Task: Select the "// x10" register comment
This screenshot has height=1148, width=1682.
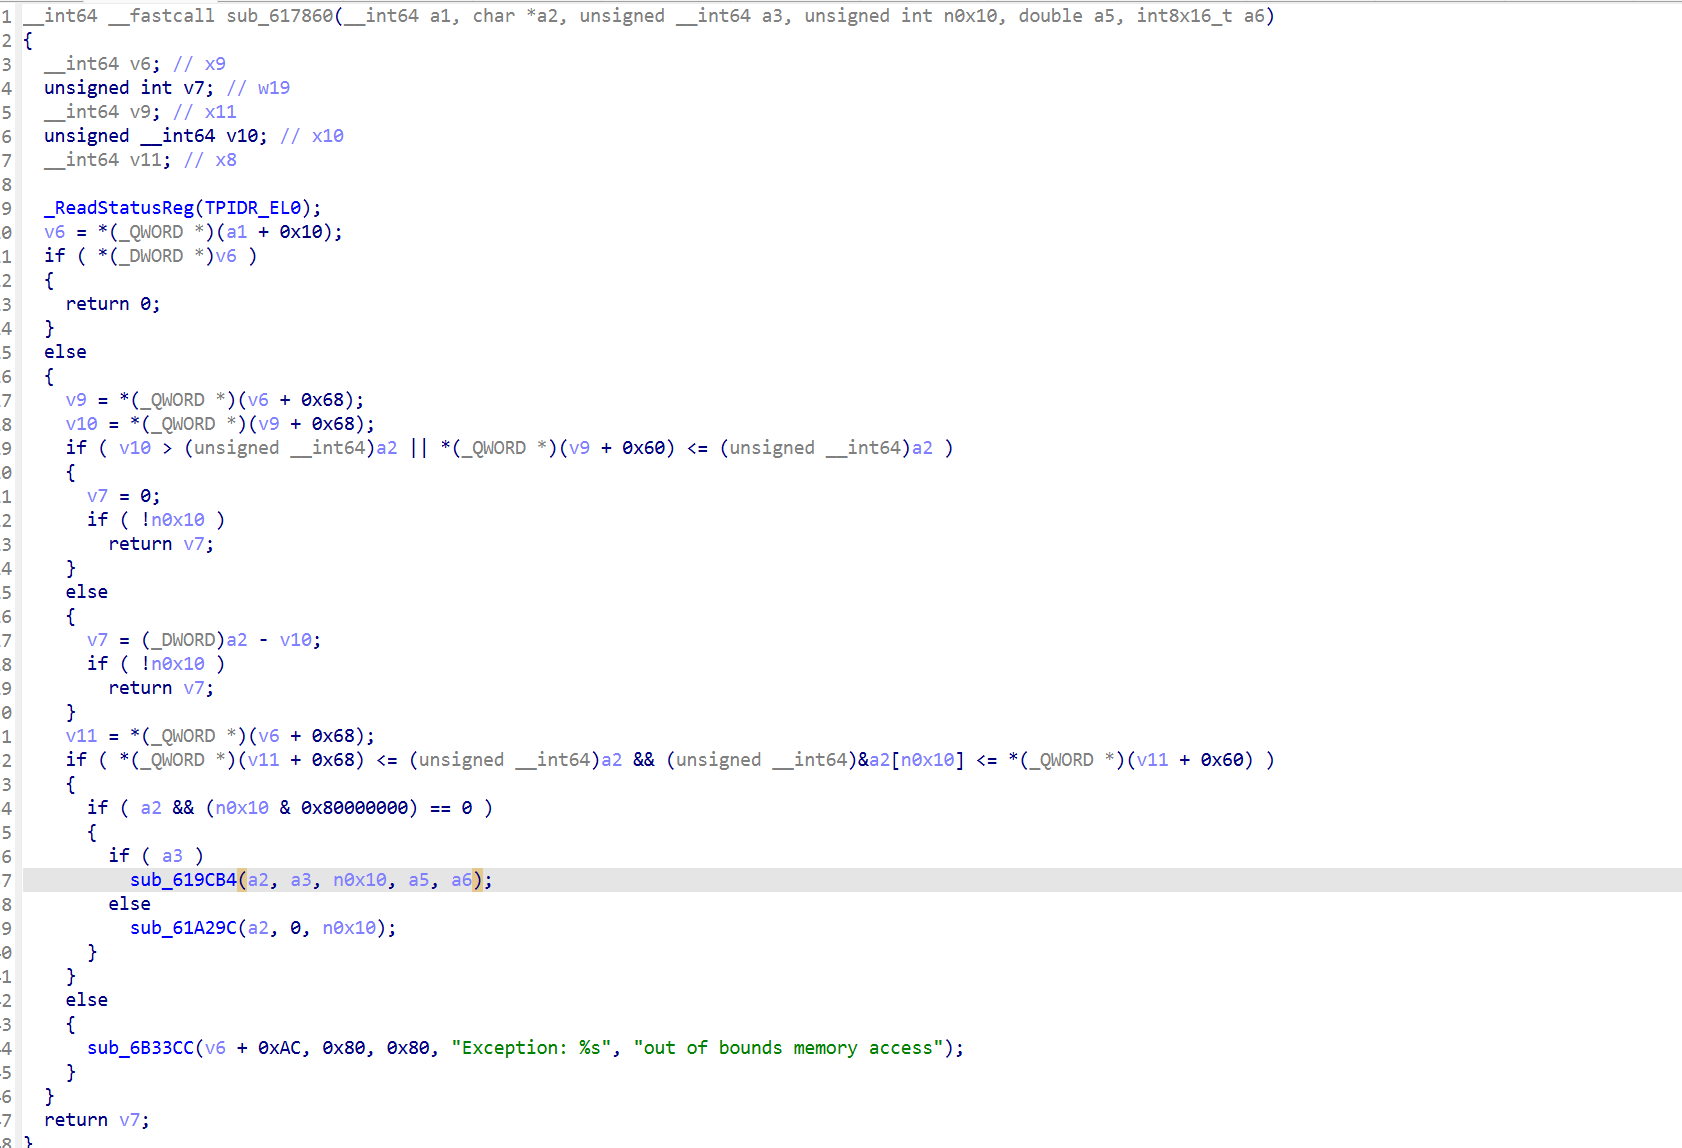Action: [312, 136]
